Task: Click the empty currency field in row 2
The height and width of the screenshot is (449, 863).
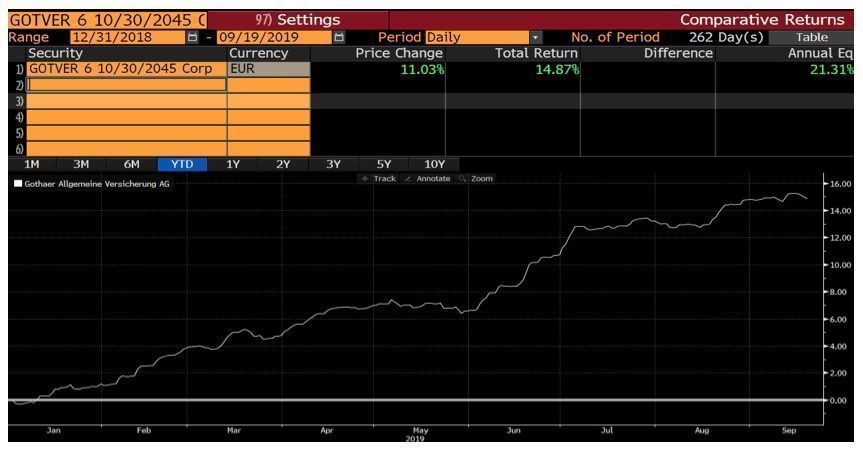Action: tap(269, 85)
